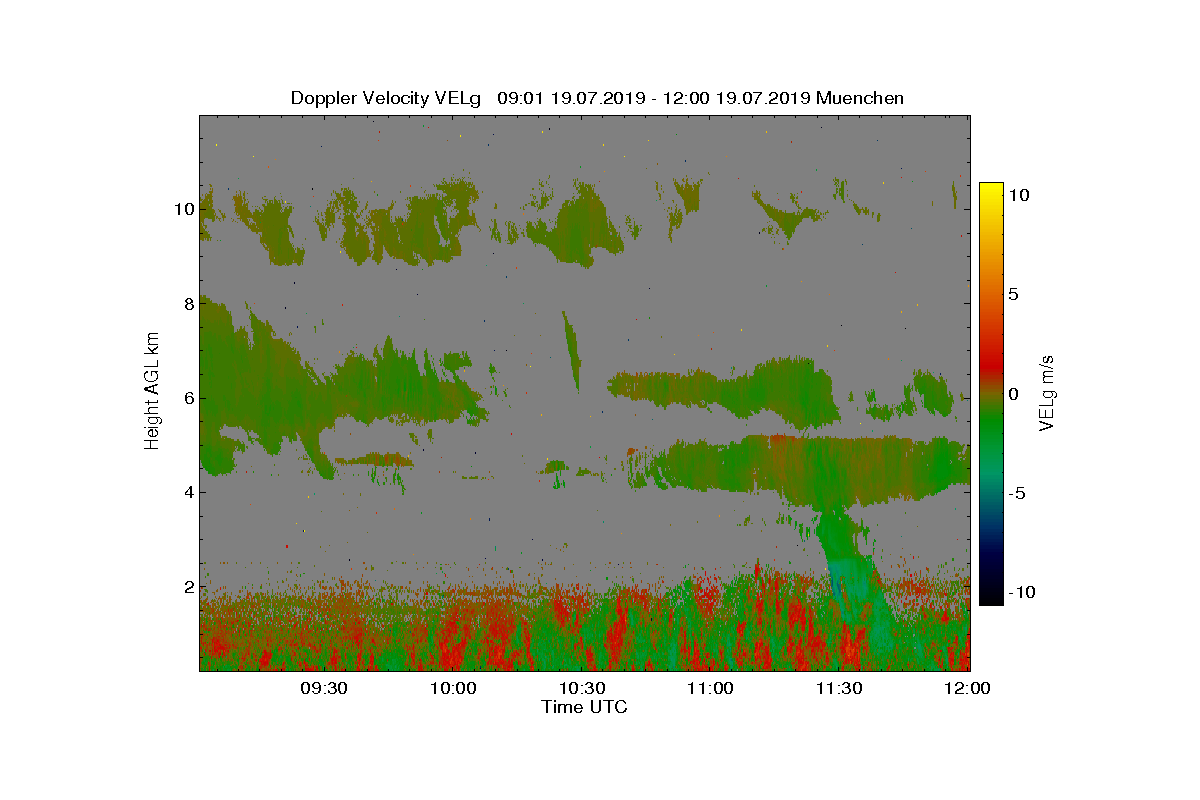Click the colorbar tick label 0

point(1012,394)
